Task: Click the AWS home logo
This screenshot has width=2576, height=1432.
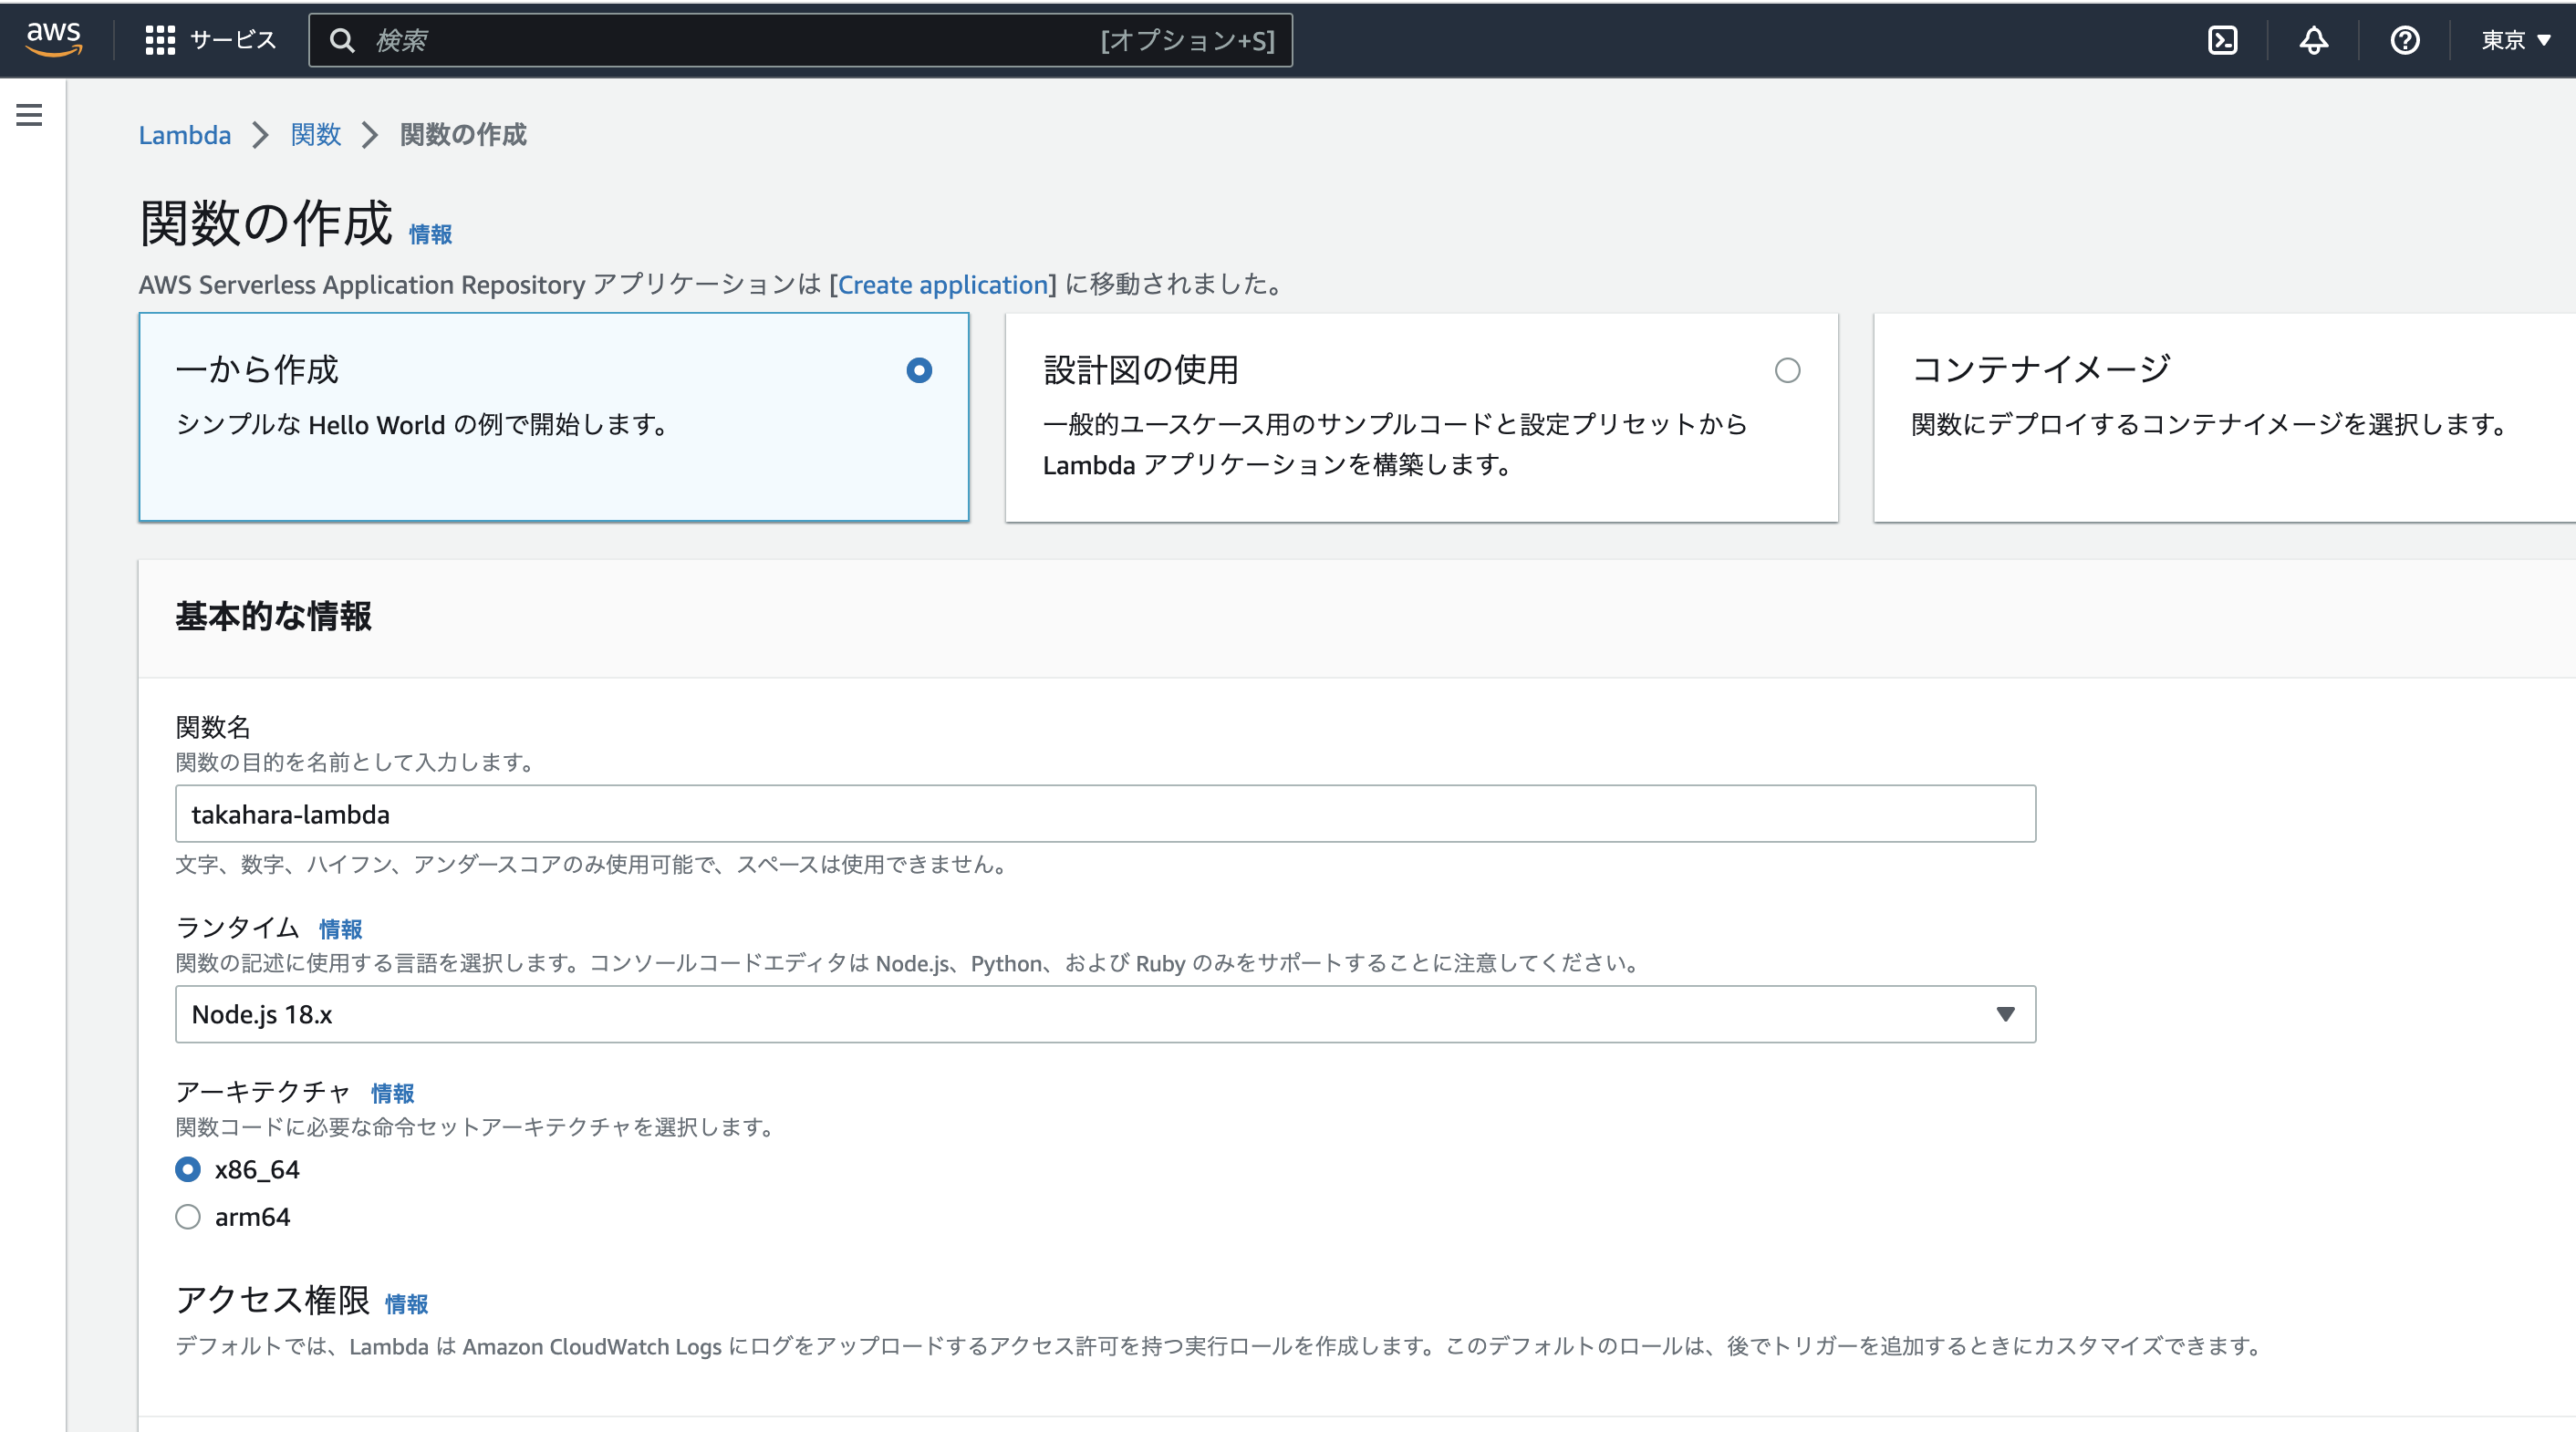Action: click(x=53, y=40)
